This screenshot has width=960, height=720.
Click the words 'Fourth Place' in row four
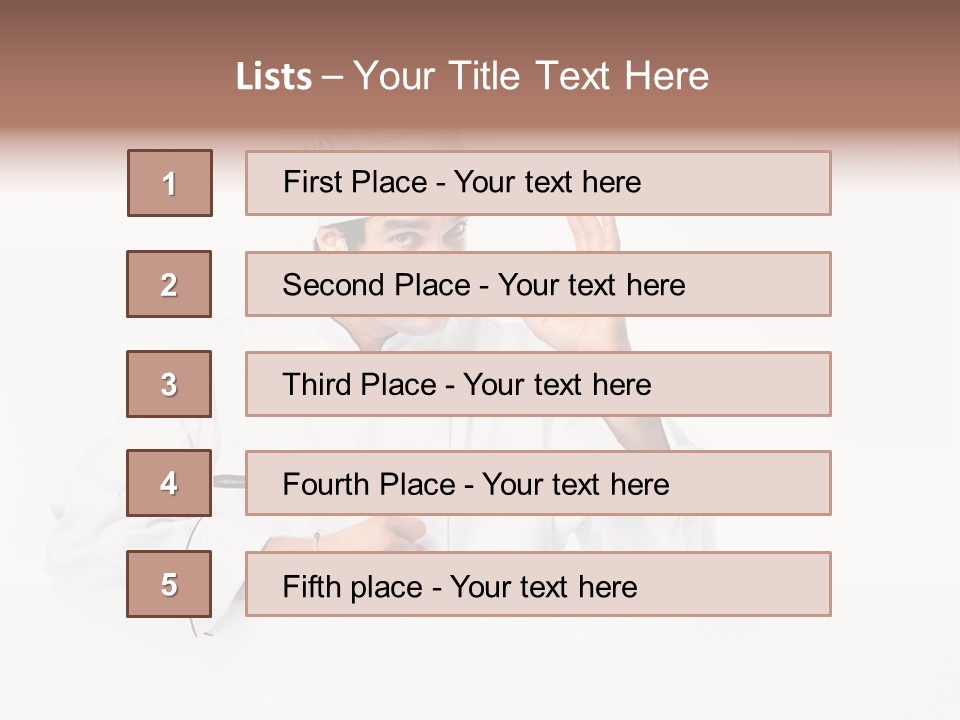368,485
